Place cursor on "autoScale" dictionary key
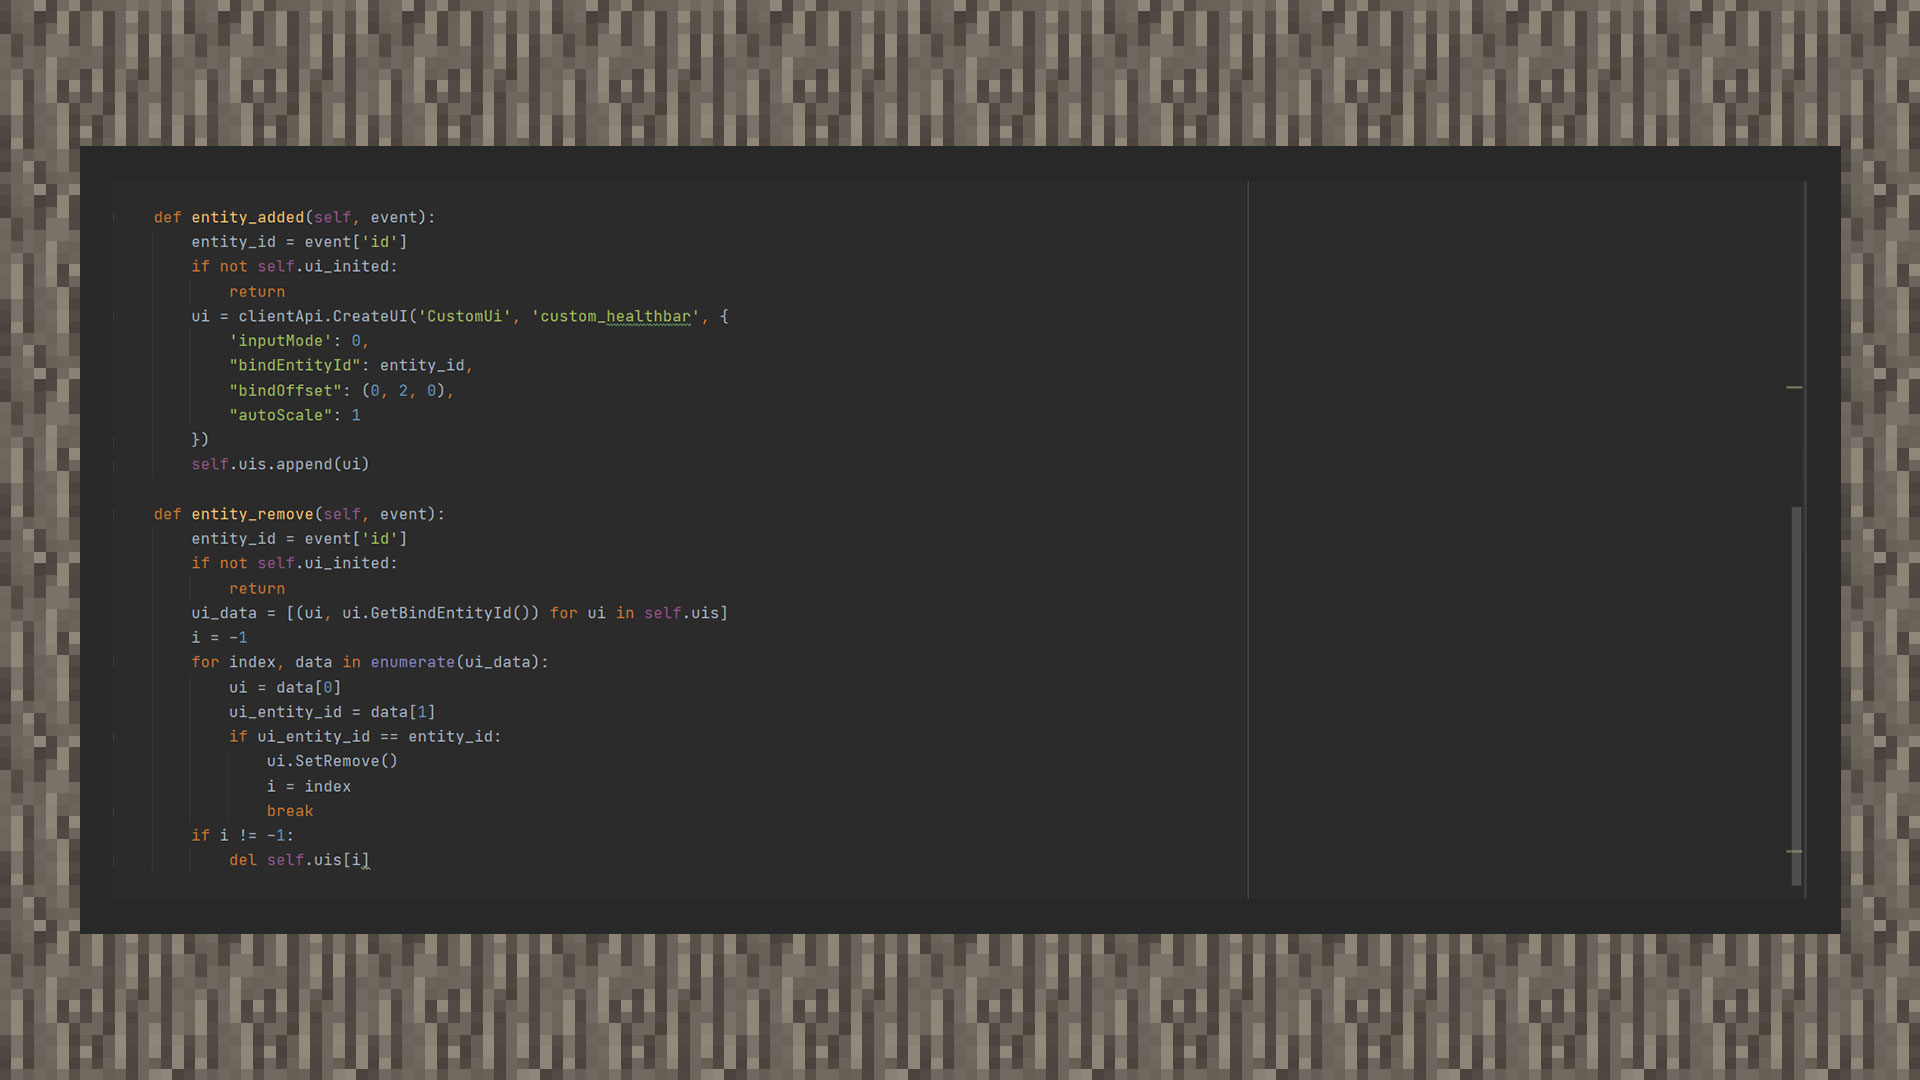 tap(280, 415)
